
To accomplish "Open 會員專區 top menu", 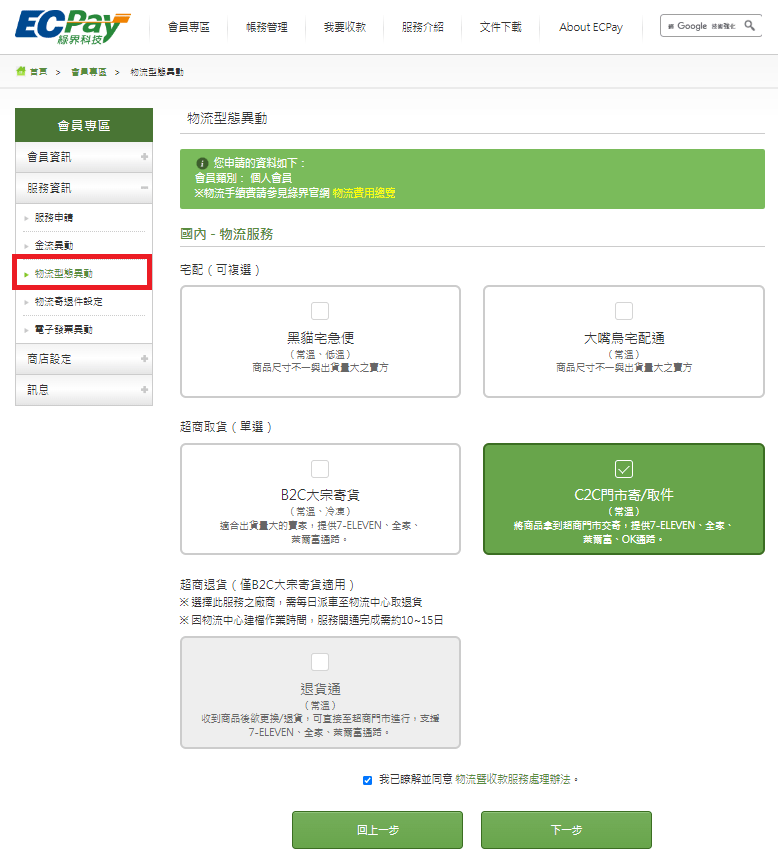I will 188,27.
